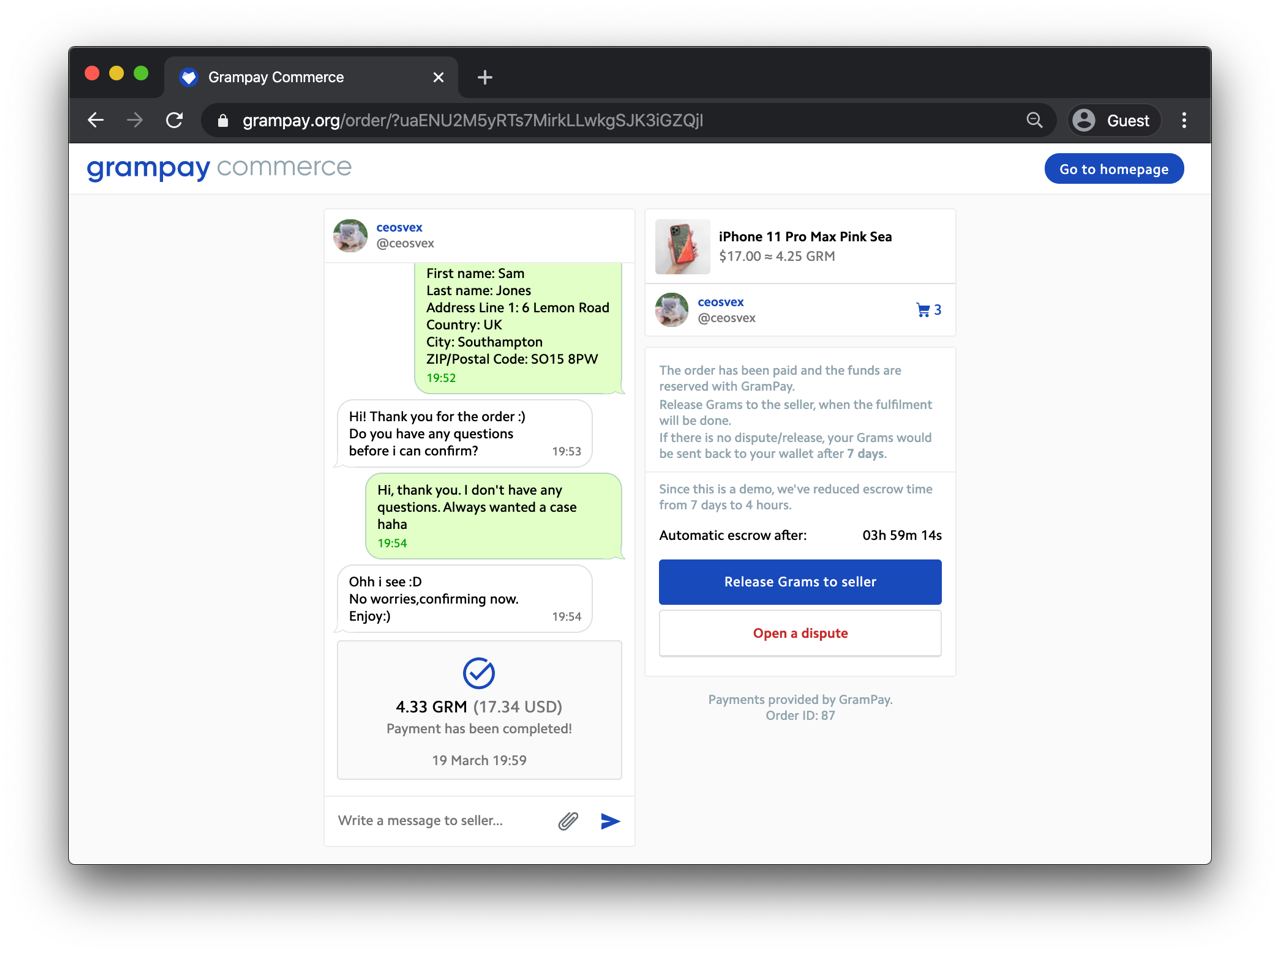Click Go to homepage button

pyautogui.click(x=1114, y=169)
